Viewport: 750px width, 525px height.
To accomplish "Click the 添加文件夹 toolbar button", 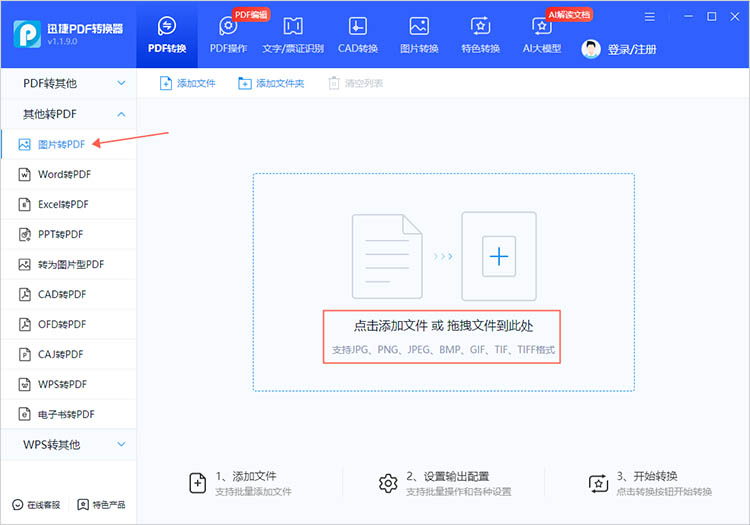I will click(271, 83).
